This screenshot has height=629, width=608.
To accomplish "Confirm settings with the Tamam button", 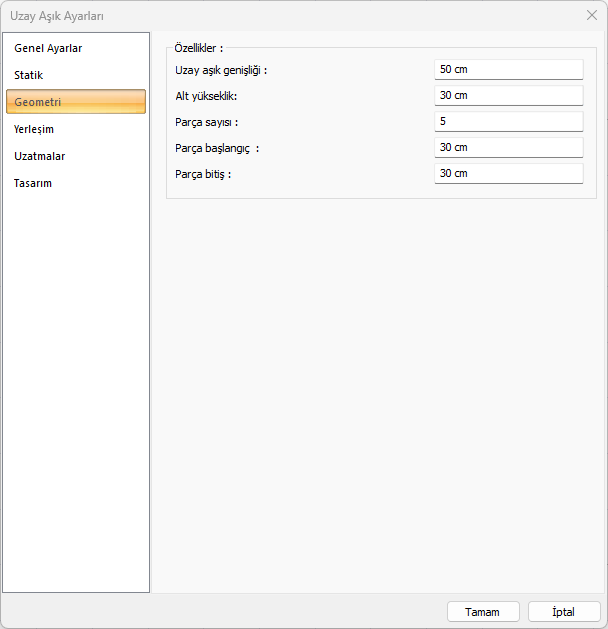I will [x=483, y=612].
